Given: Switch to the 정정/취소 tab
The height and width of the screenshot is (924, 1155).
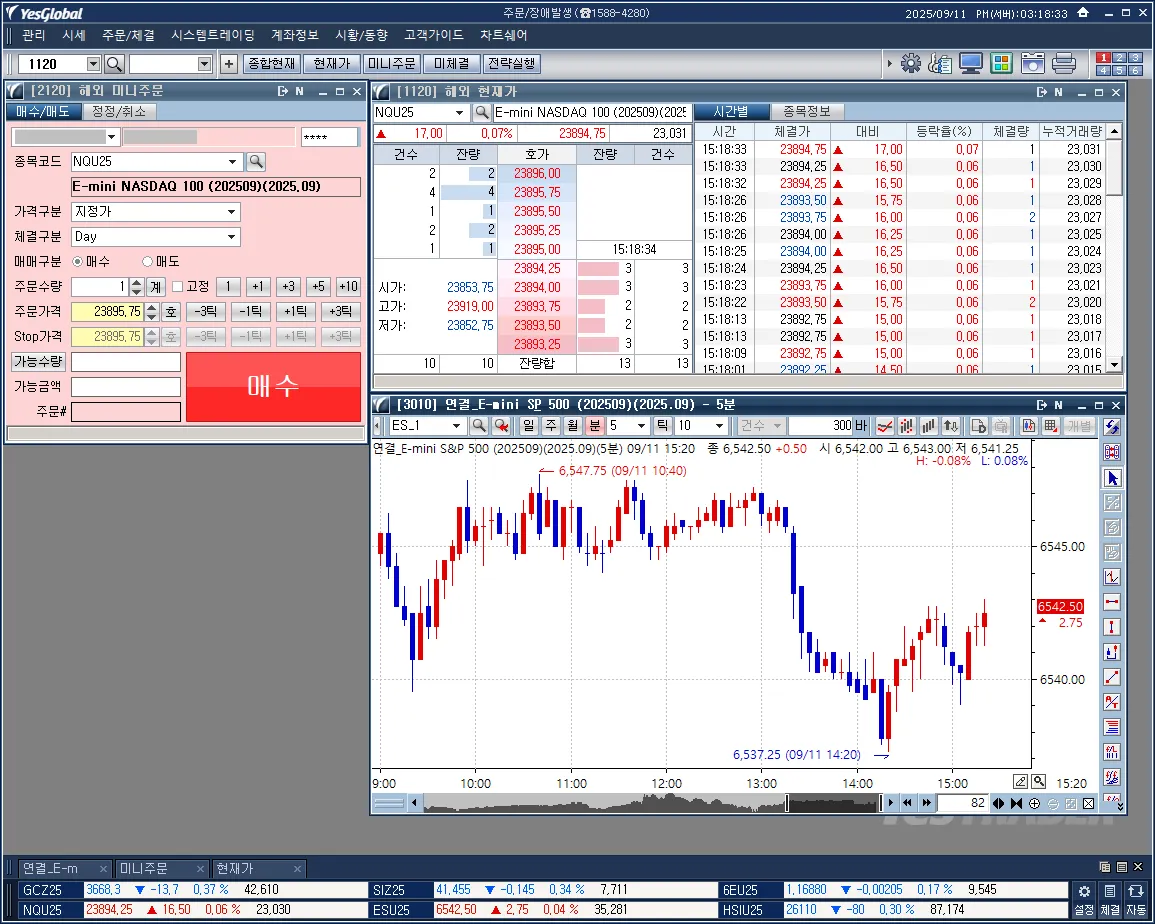Looking at the screenshot, I should pos(117,111).
